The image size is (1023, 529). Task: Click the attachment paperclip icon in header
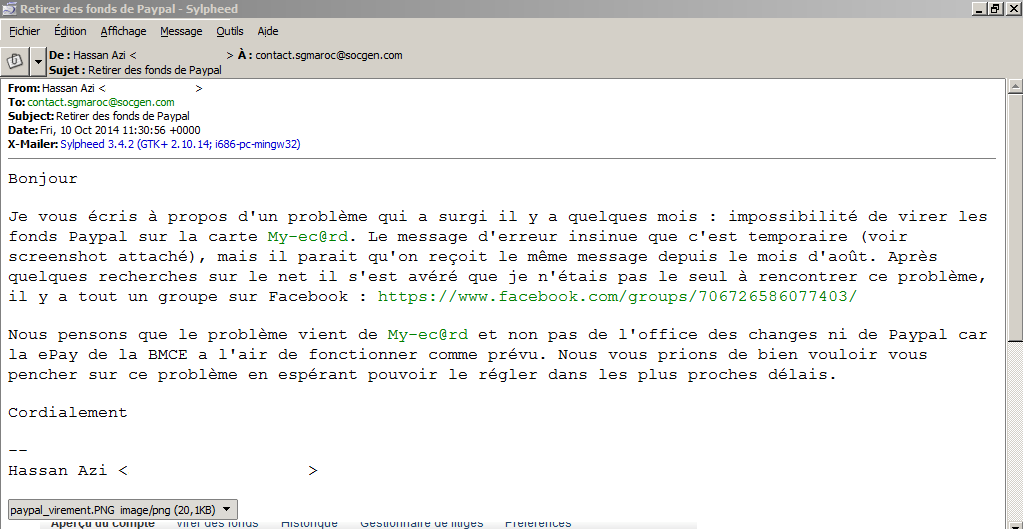coord(15,61)
